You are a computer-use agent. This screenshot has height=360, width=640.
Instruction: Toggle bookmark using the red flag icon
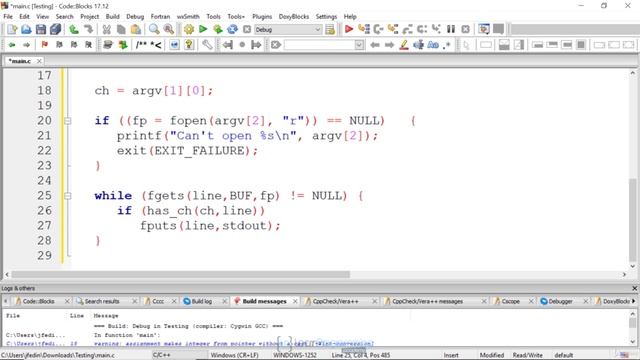point(44,45)
